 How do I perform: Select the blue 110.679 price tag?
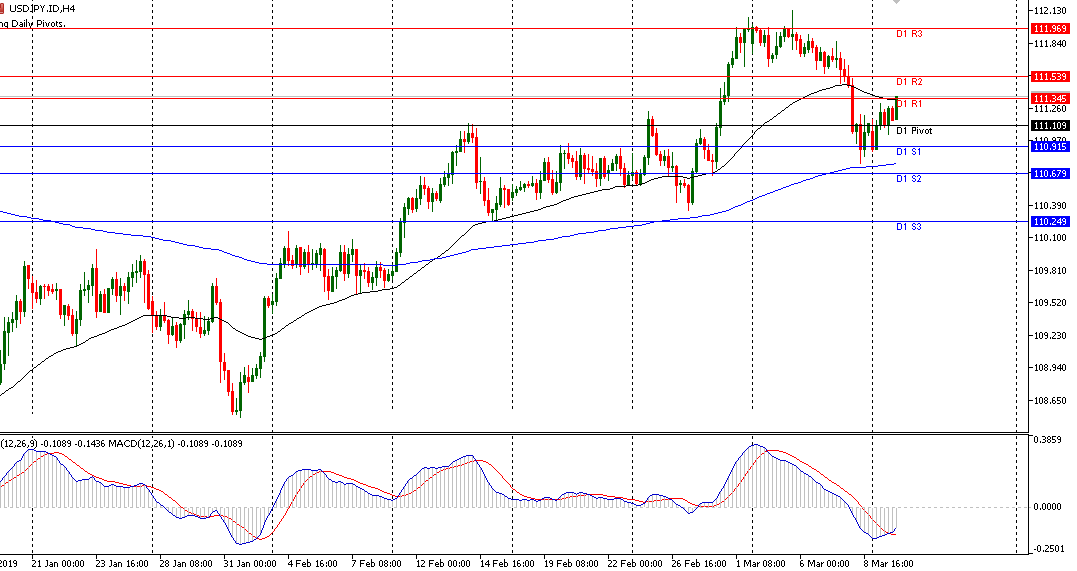click(x=1050, y=174)
